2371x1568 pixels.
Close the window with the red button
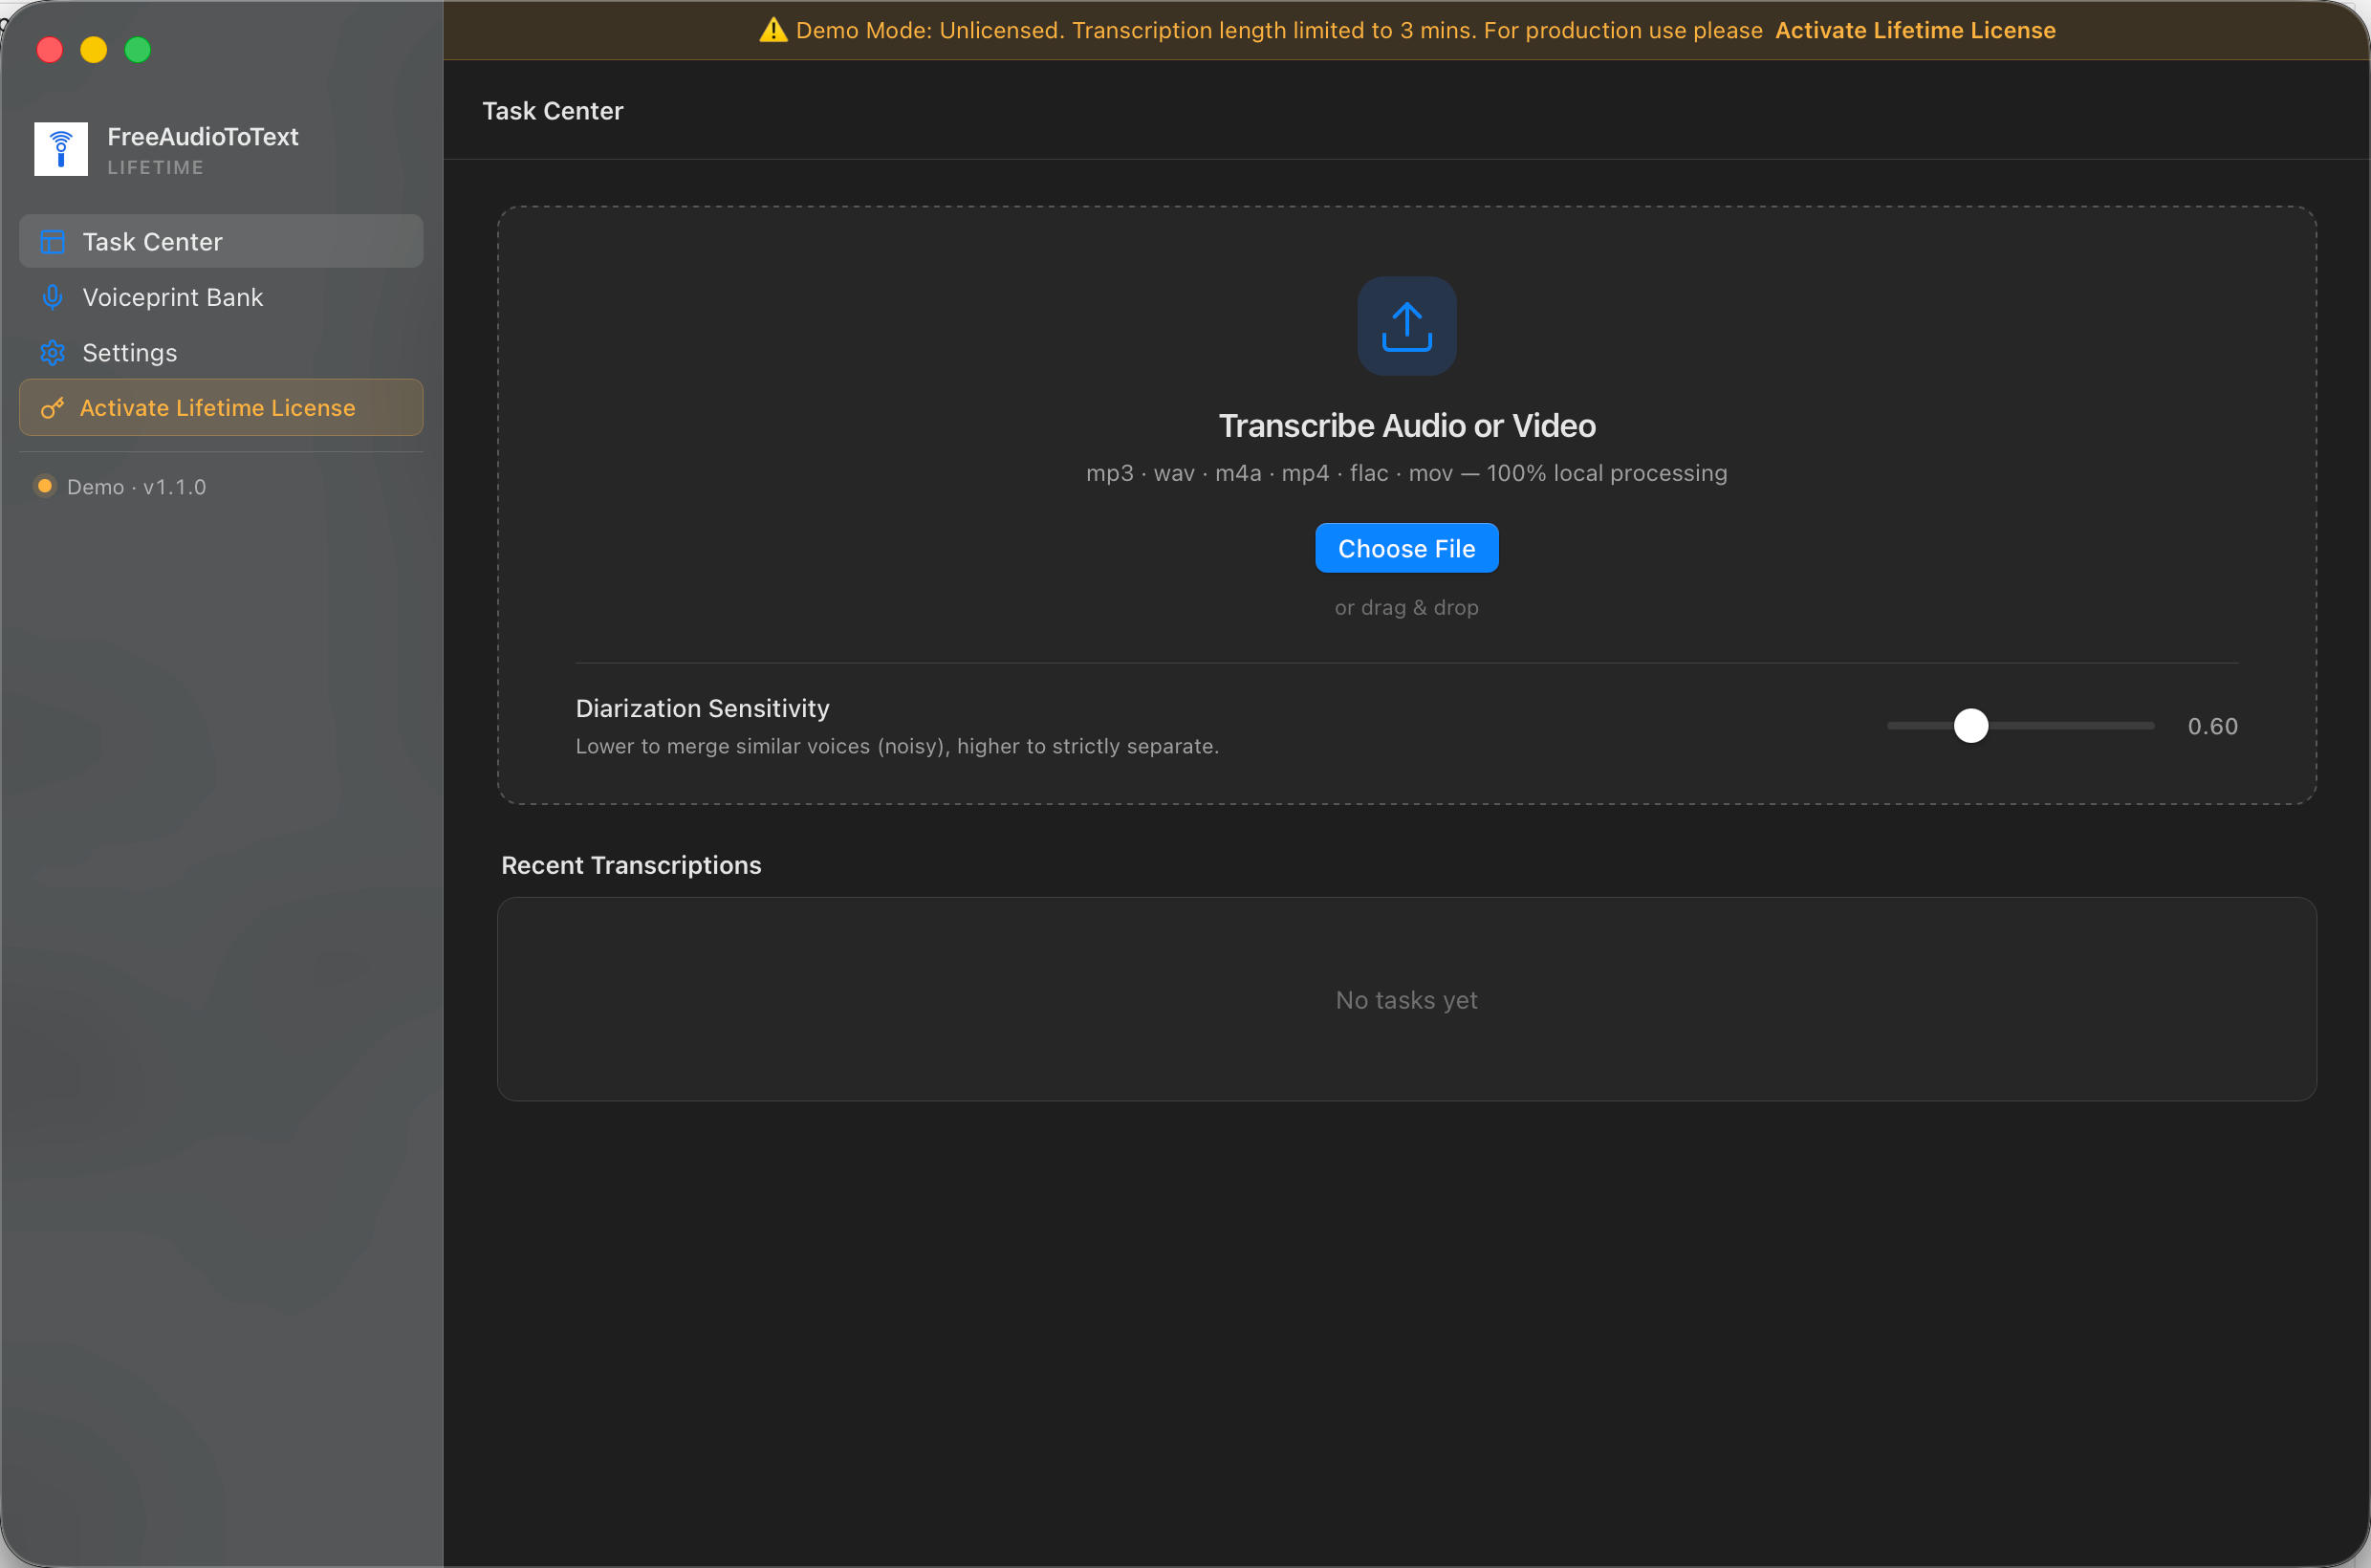tap(49, 49)
